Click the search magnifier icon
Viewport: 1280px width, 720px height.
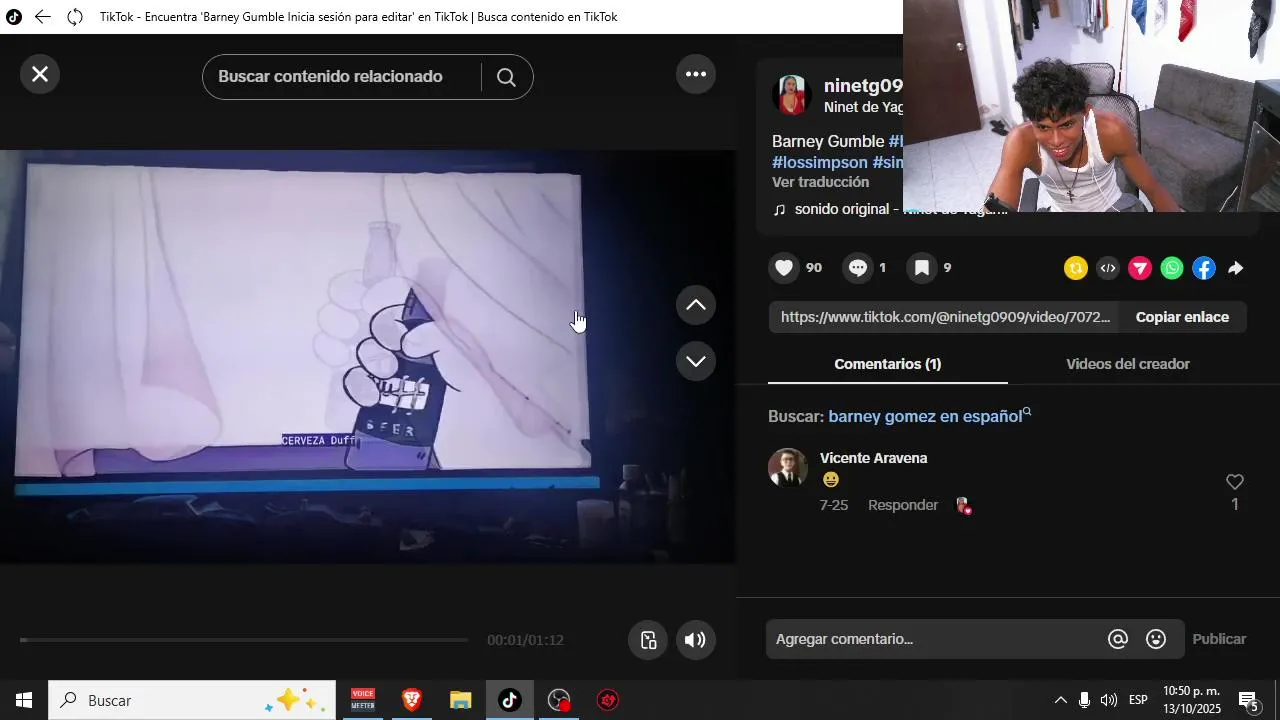pyautogui.click(x=506, y=77)
